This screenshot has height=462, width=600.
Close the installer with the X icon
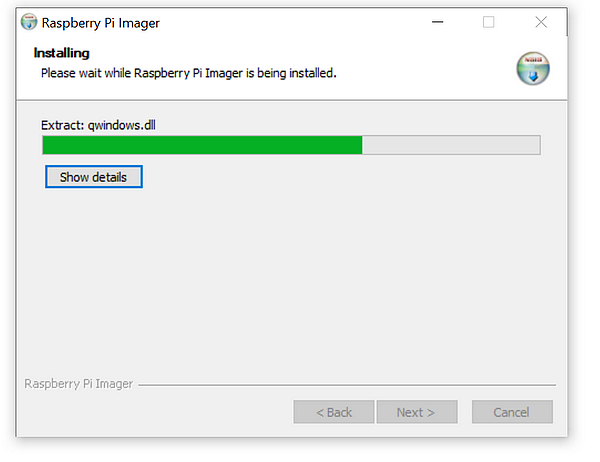541,22
